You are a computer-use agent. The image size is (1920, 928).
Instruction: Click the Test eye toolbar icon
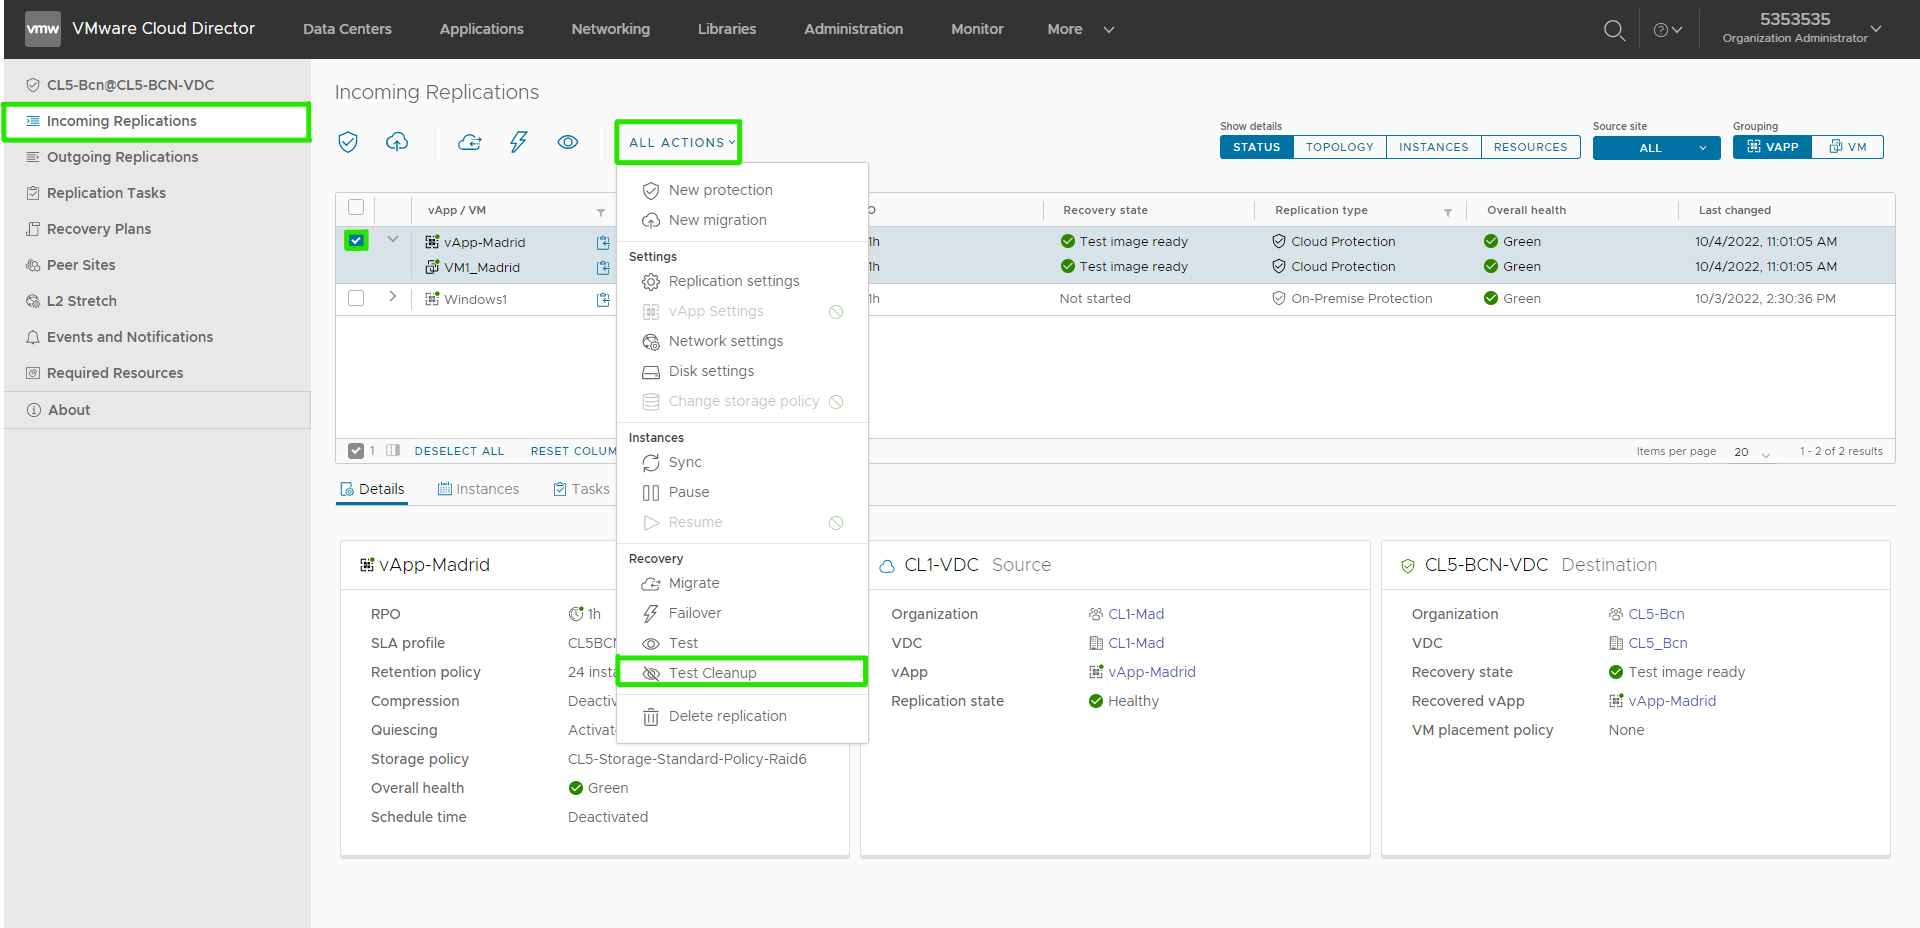click(x=568, y=142)
